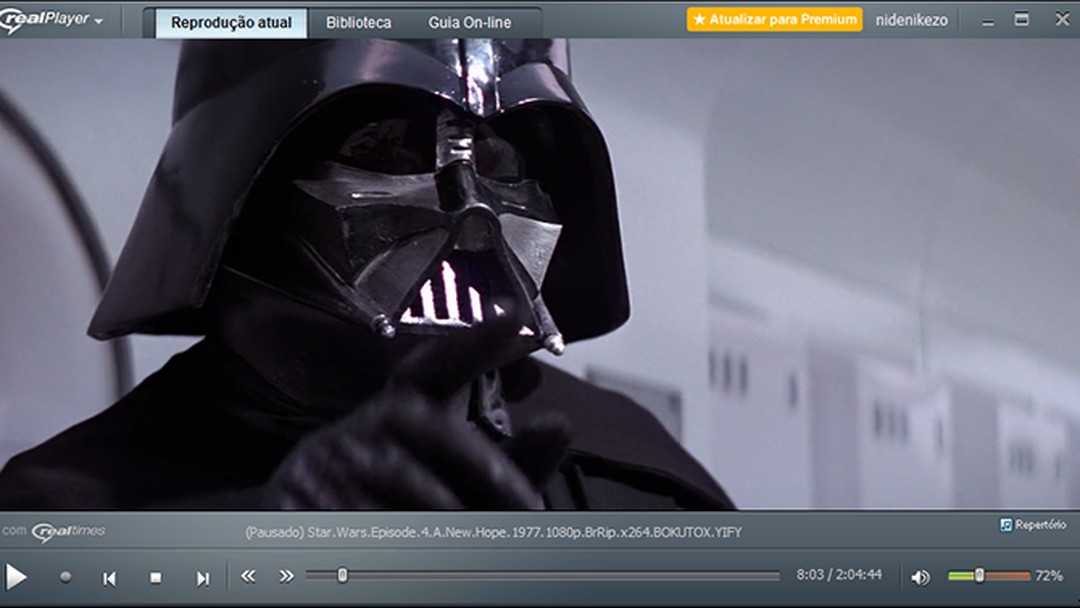Select the Reprodução atual tab

coord(231,22)
